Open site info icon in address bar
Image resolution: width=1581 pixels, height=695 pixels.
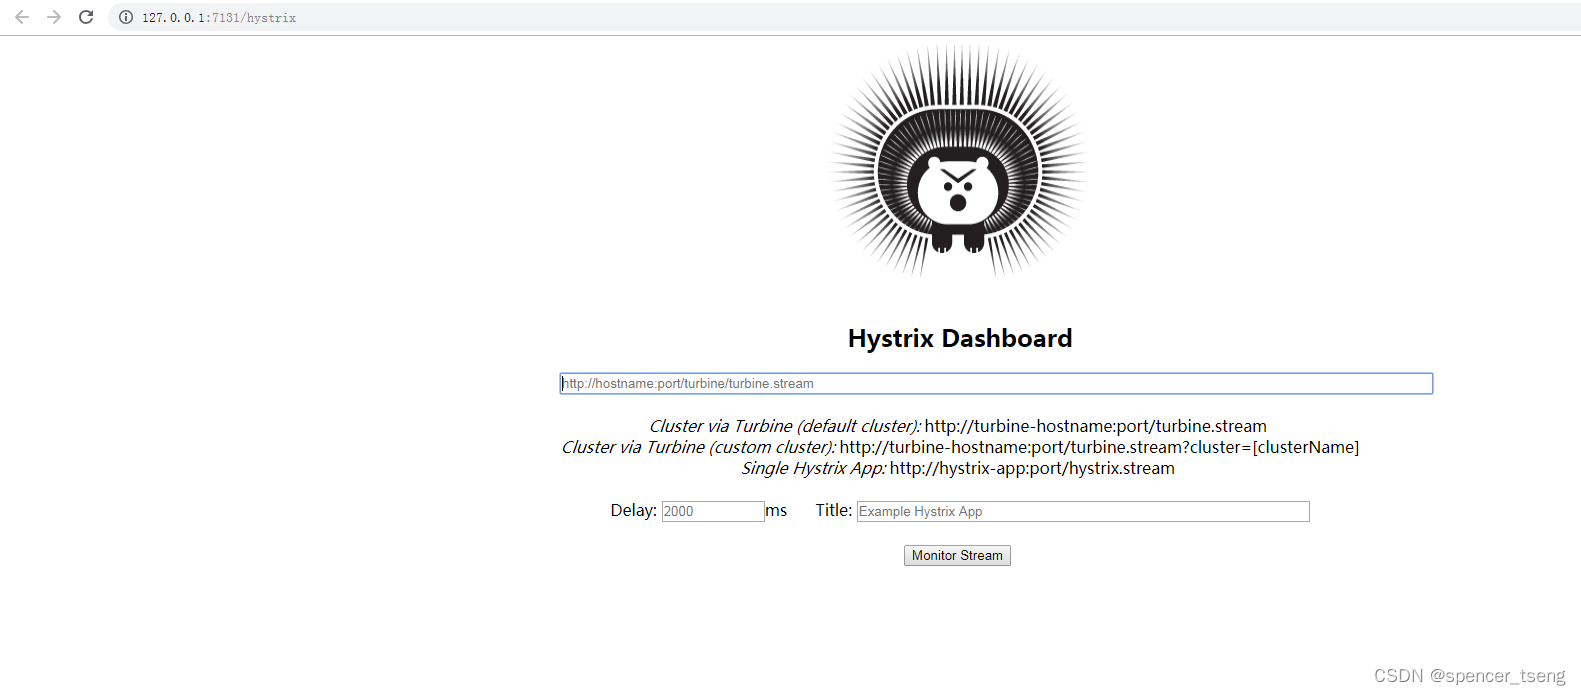pos(126,17)
